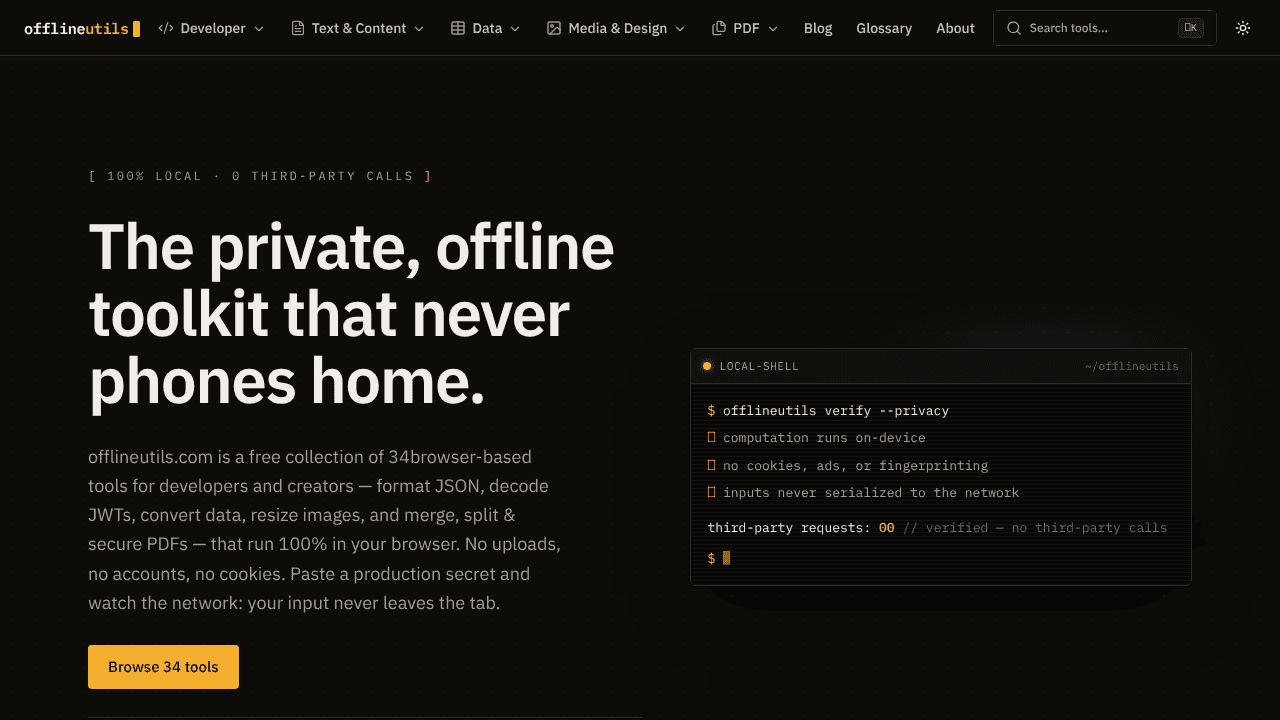Click 'inputs never serialized to the network'
Viewport: 1280px width, 720px height.
pyautogui.click(x=871, y=493)
